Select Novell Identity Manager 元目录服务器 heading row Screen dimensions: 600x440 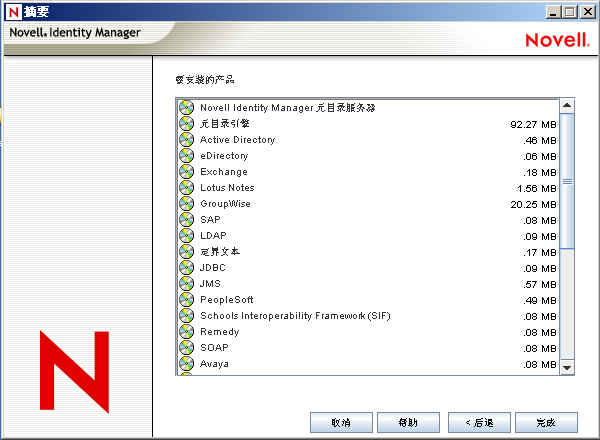[x=288, y=108]
